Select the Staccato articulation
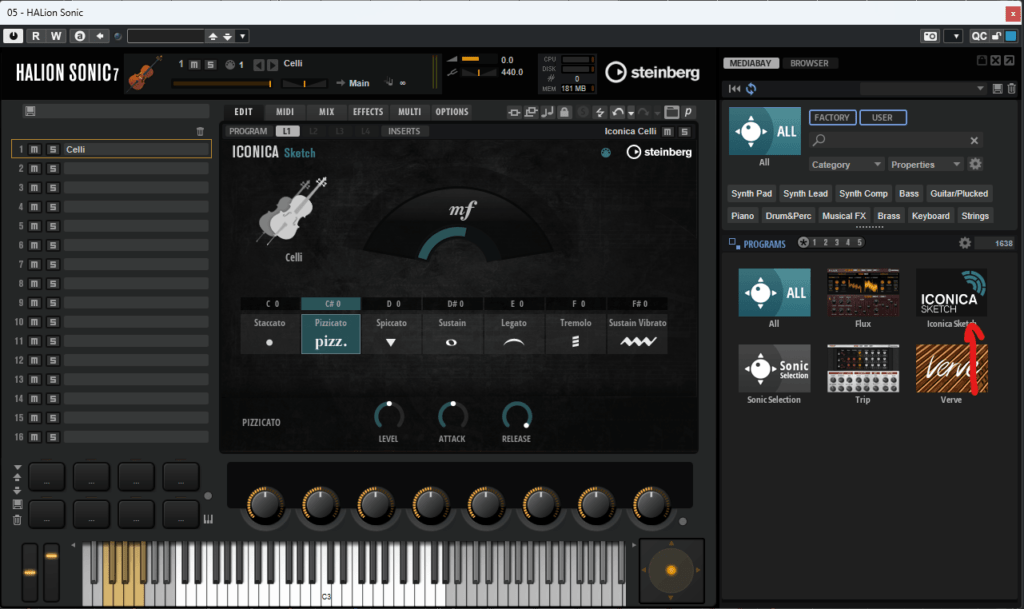This screenshot has height=609, width=1024. coord(269,333)
